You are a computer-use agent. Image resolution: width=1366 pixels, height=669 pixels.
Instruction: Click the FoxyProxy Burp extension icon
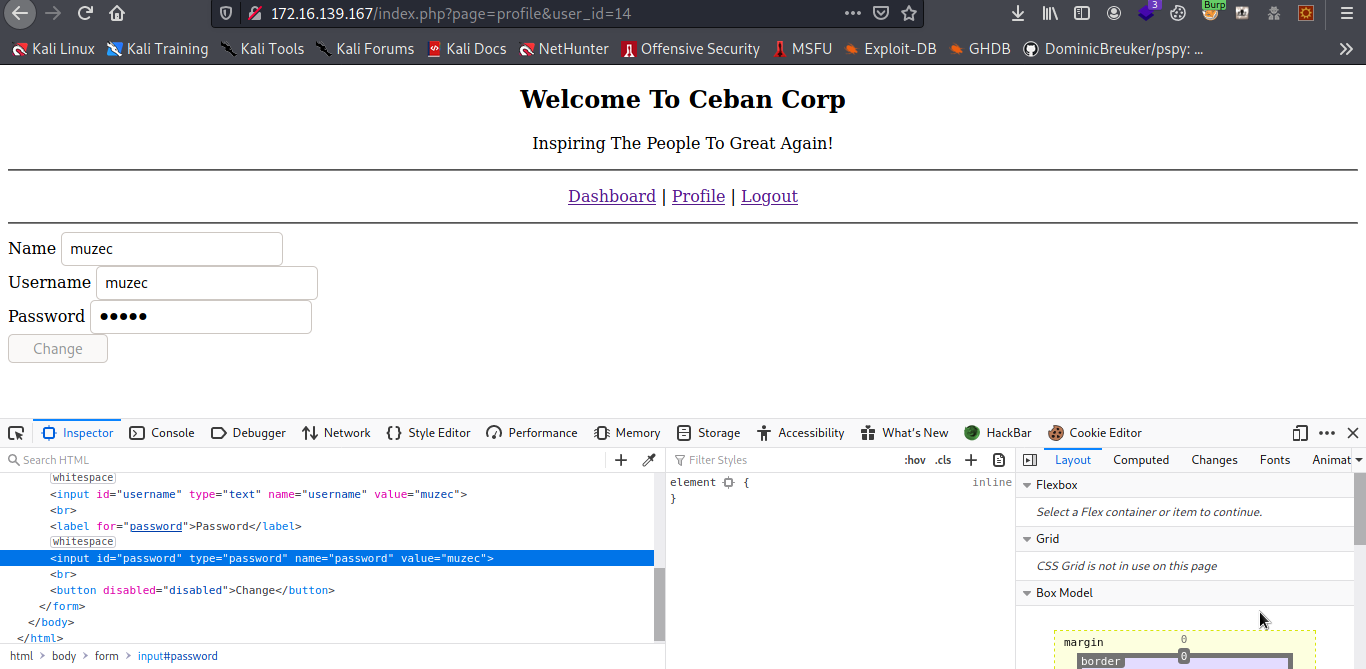click(x=1212, y=12)
